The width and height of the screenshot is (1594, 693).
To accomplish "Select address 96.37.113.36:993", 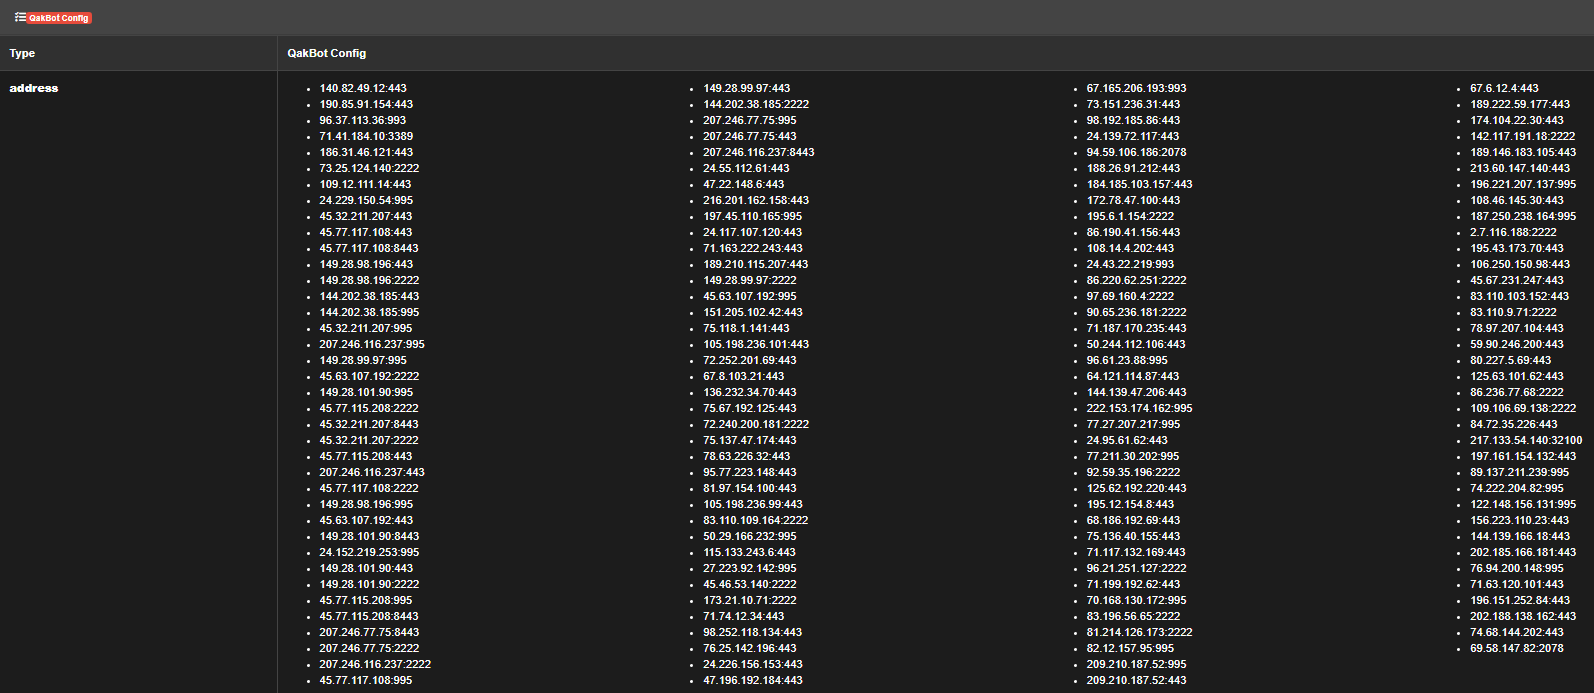I will 363,120.
